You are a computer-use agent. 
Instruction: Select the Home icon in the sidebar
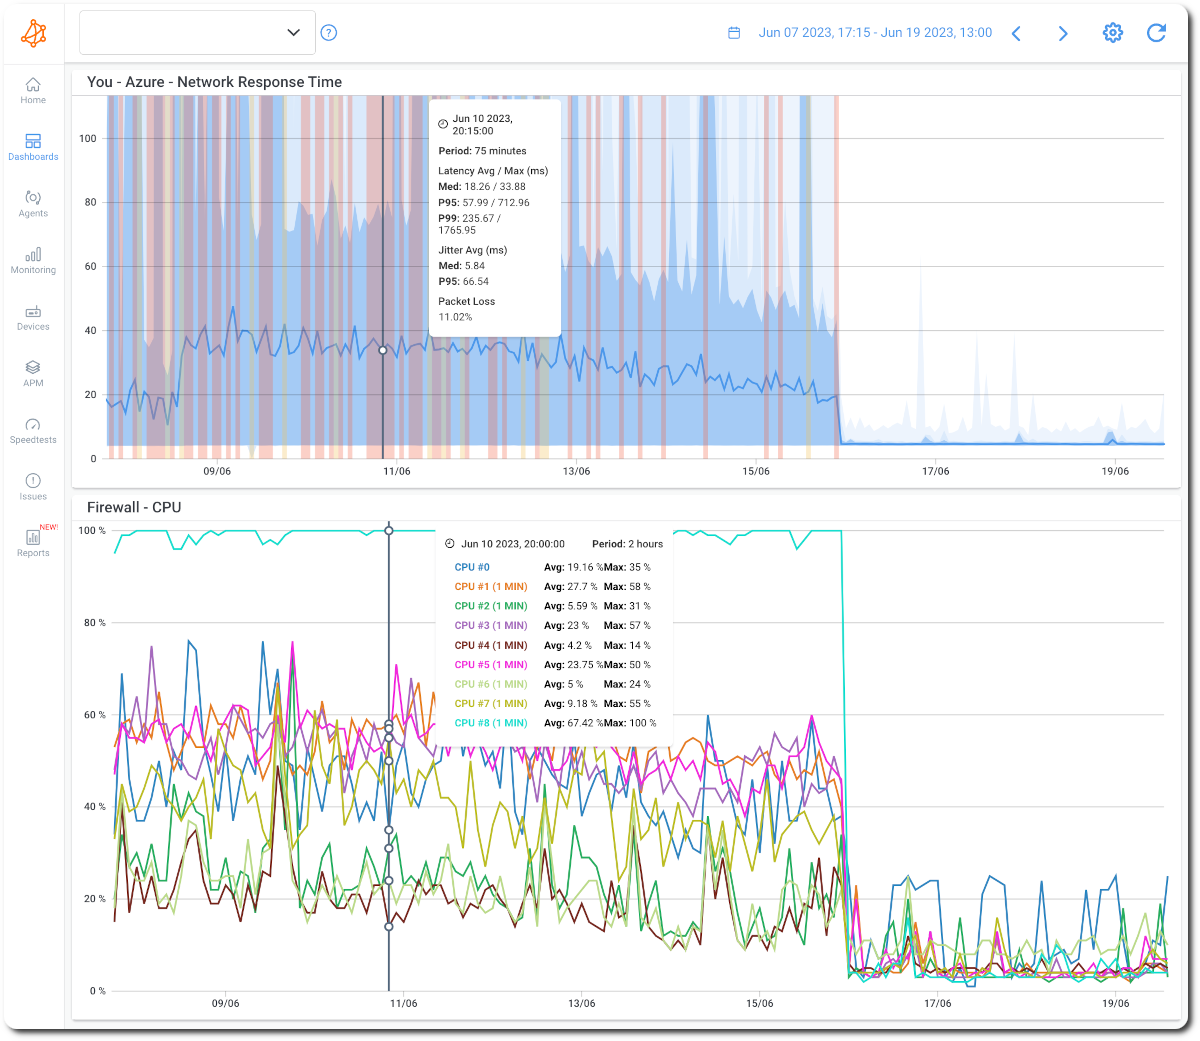(33, 92)
